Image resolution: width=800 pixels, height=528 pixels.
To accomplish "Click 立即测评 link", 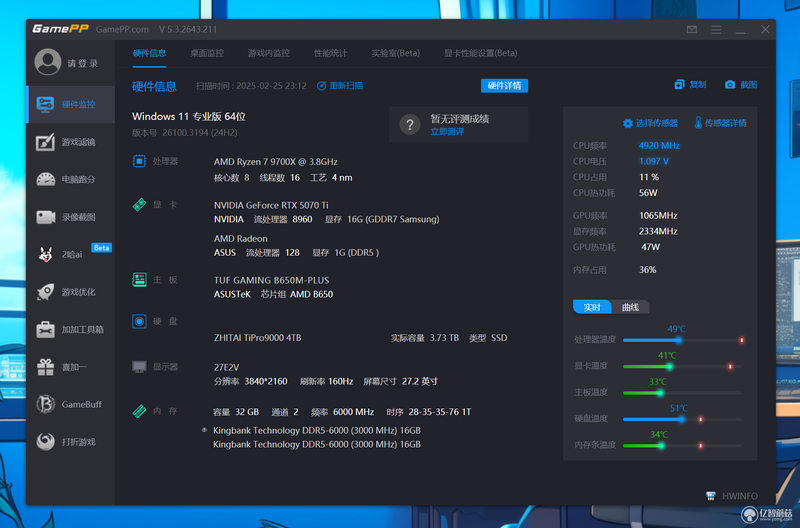I will [x=447, y=132].
